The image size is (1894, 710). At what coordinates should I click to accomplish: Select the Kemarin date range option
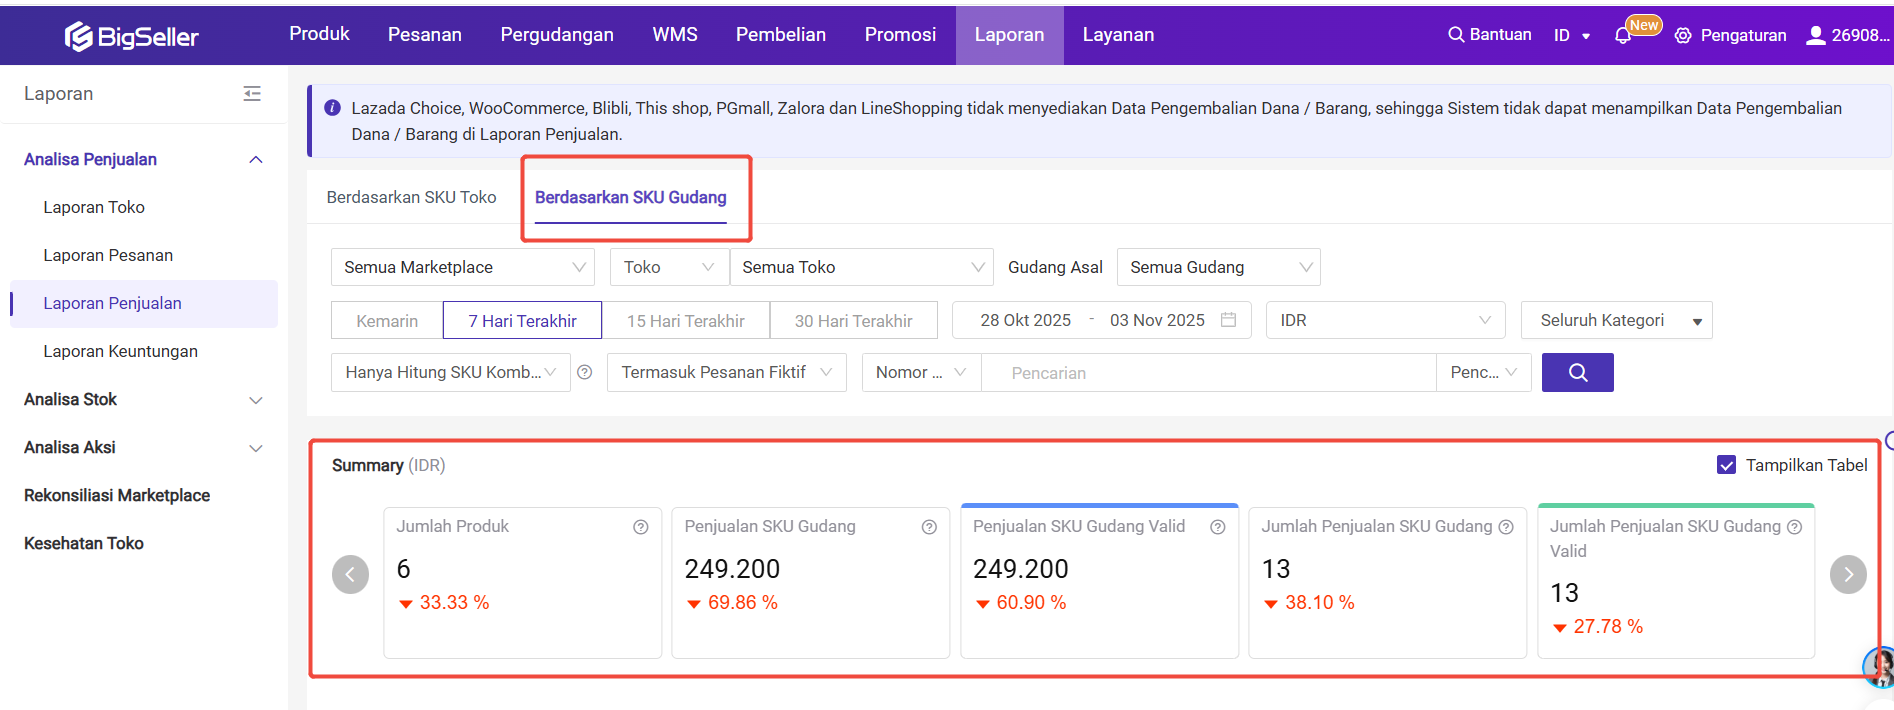(x=387, y=321)
